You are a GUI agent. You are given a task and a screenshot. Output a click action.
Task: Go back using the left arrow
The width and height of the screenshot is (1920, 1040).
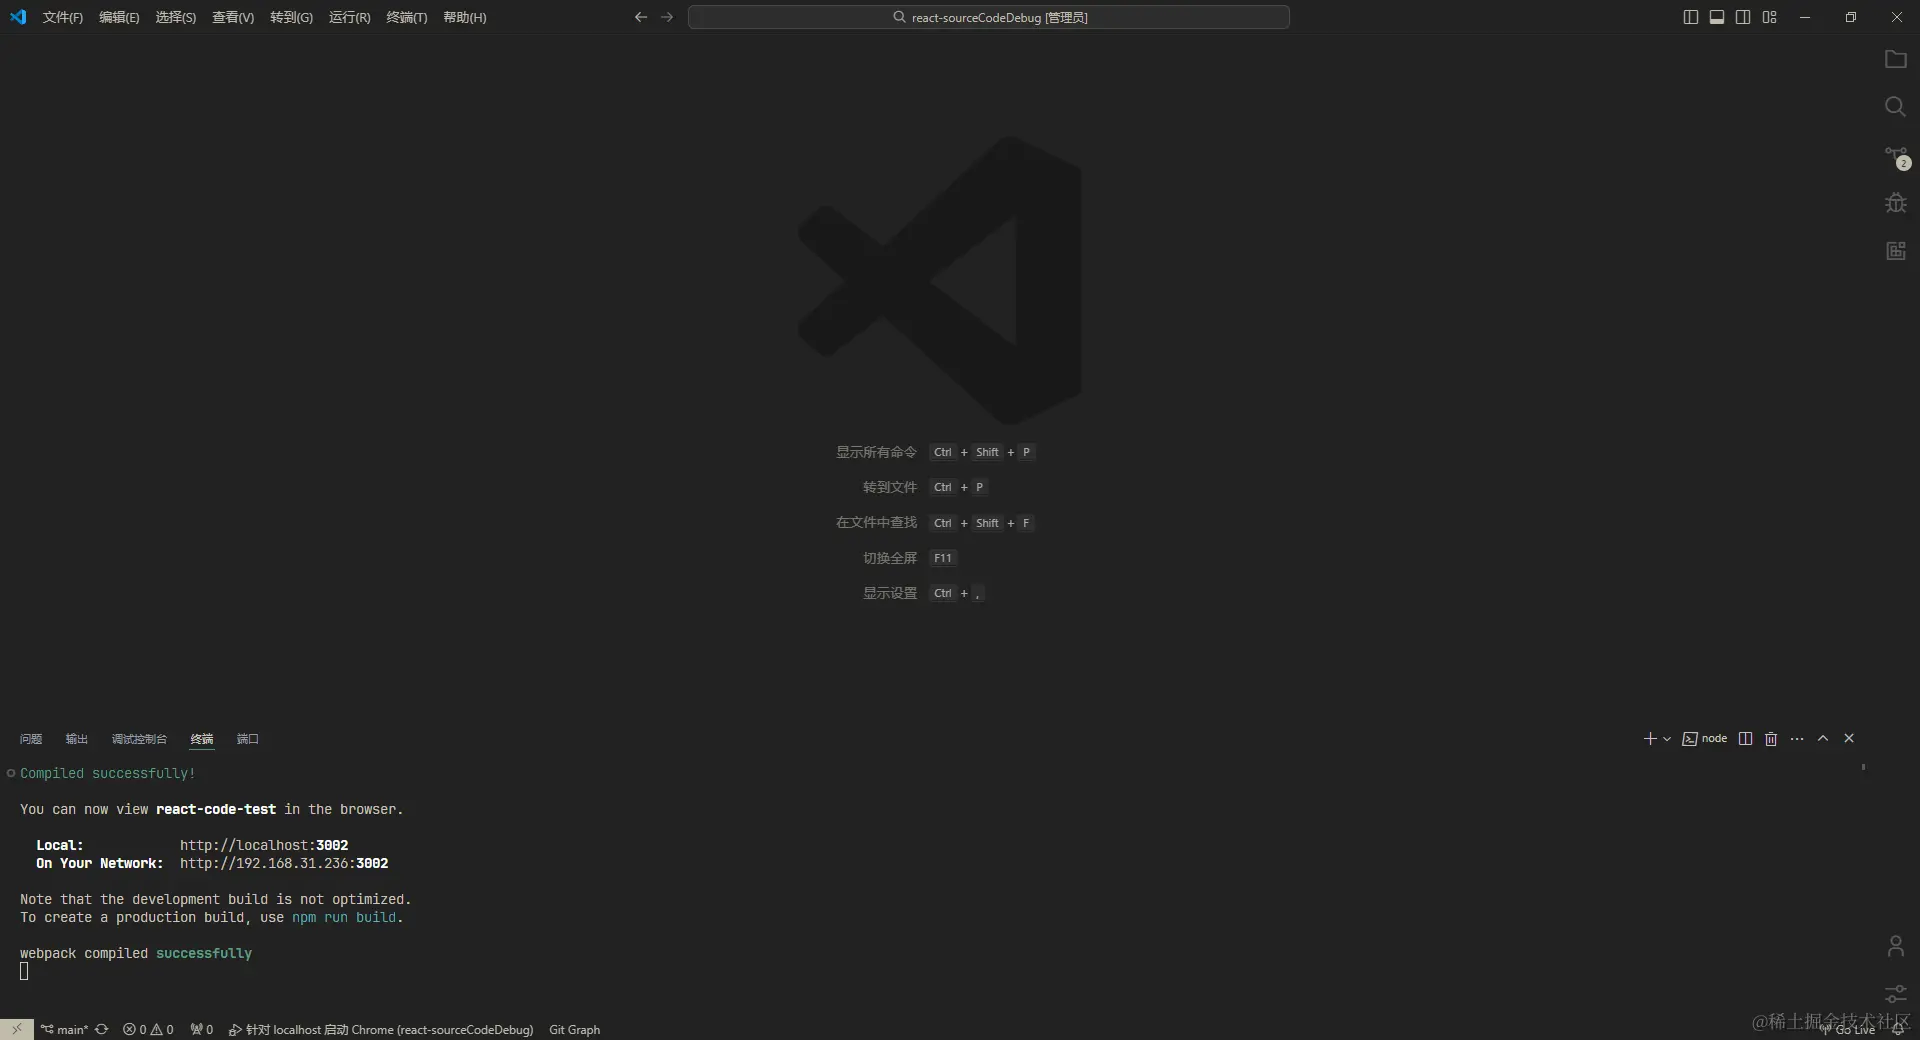click(x=641, y=17)
